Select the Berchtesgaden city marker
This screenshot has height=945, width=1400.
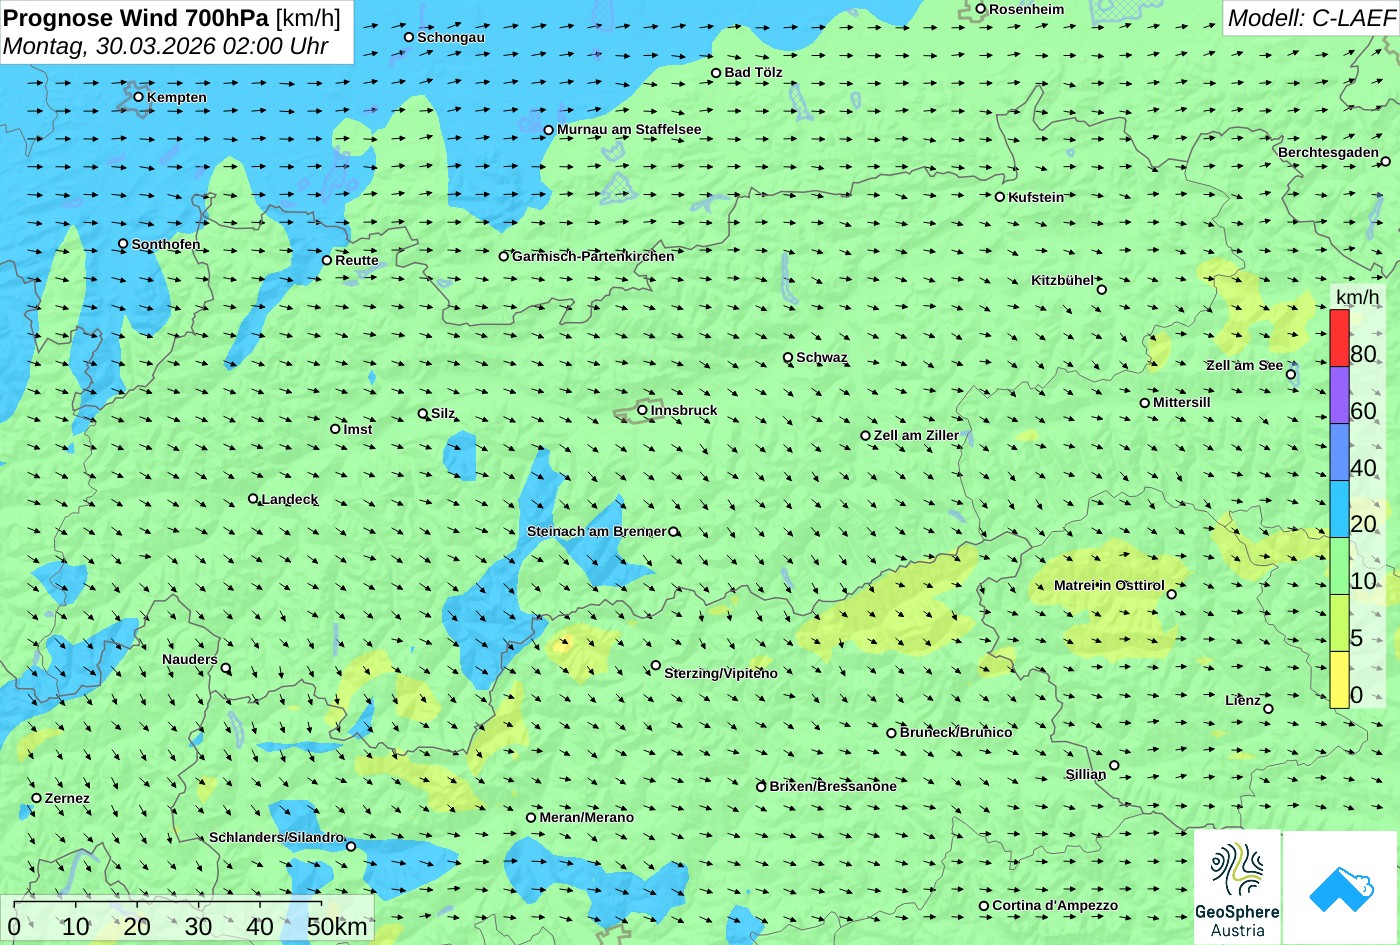tap(1386, 161)
